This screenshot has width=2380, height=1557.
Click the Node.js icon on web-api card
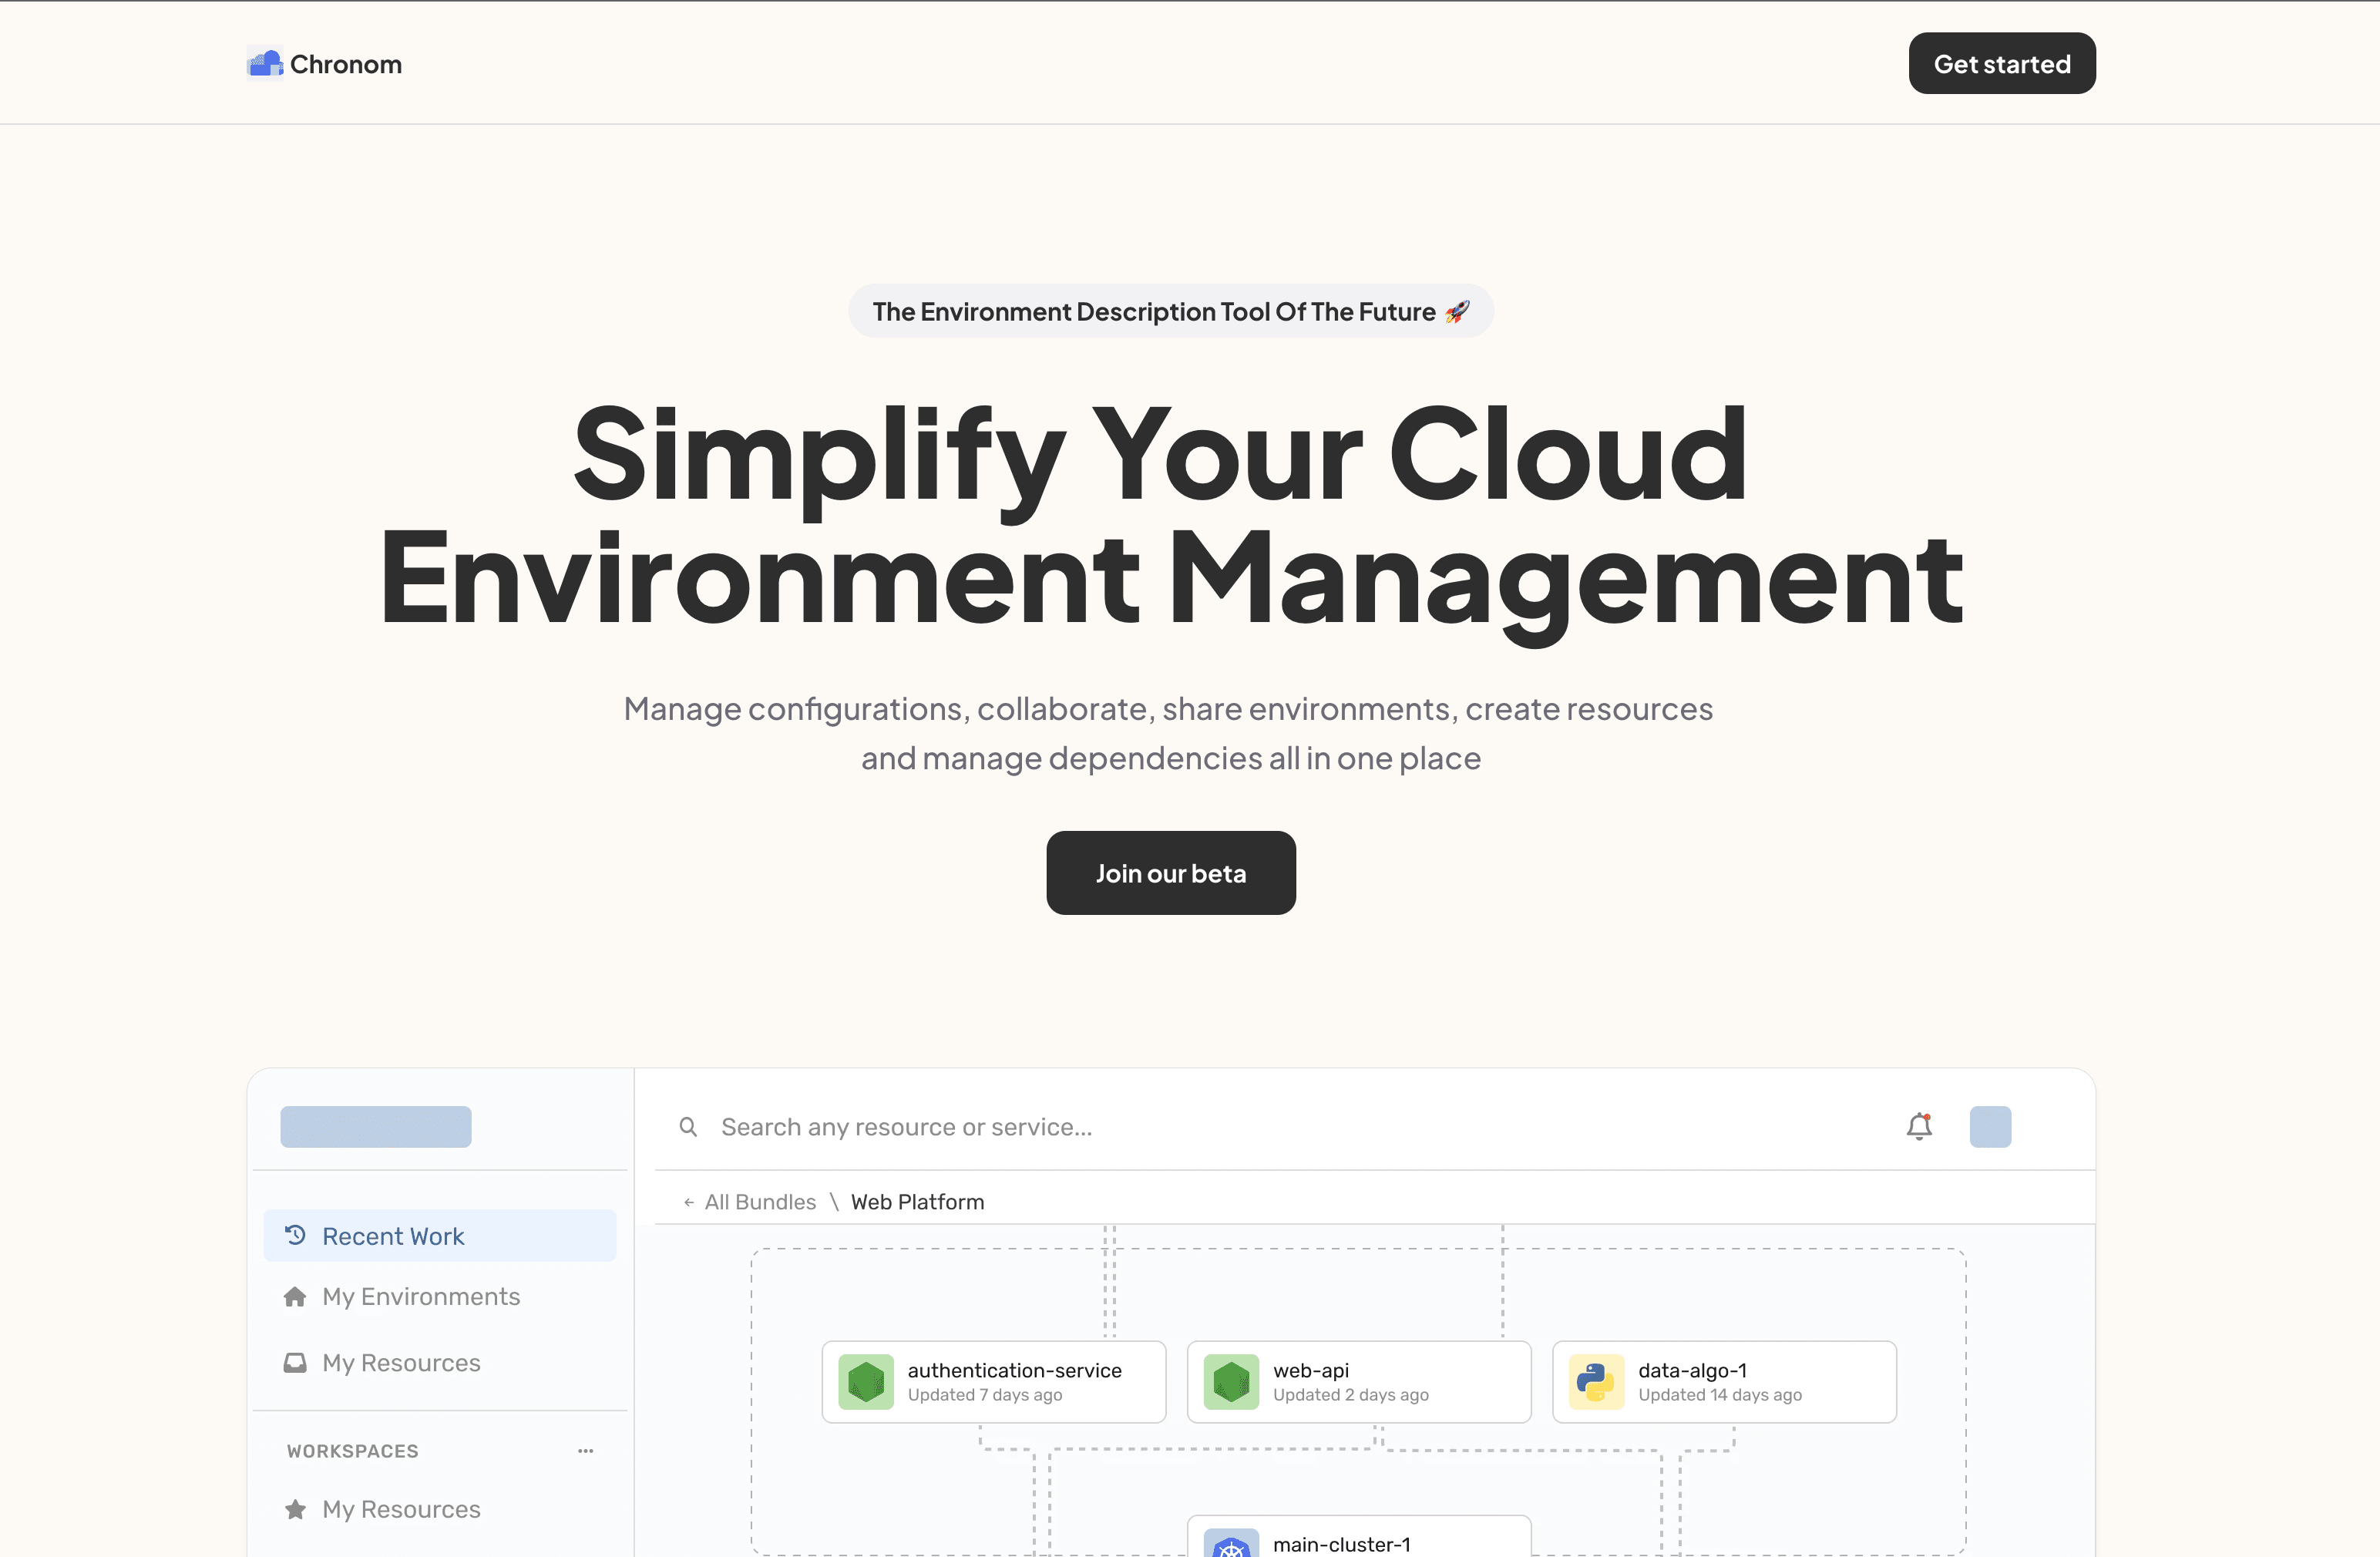pos(1230,1382)
